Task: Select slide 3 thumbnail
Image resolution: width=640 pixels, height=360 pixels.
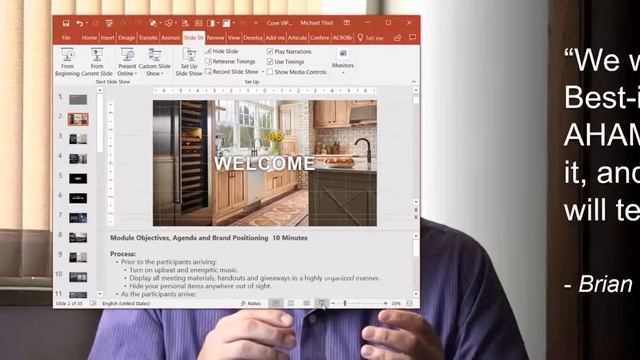Action: 78,139
